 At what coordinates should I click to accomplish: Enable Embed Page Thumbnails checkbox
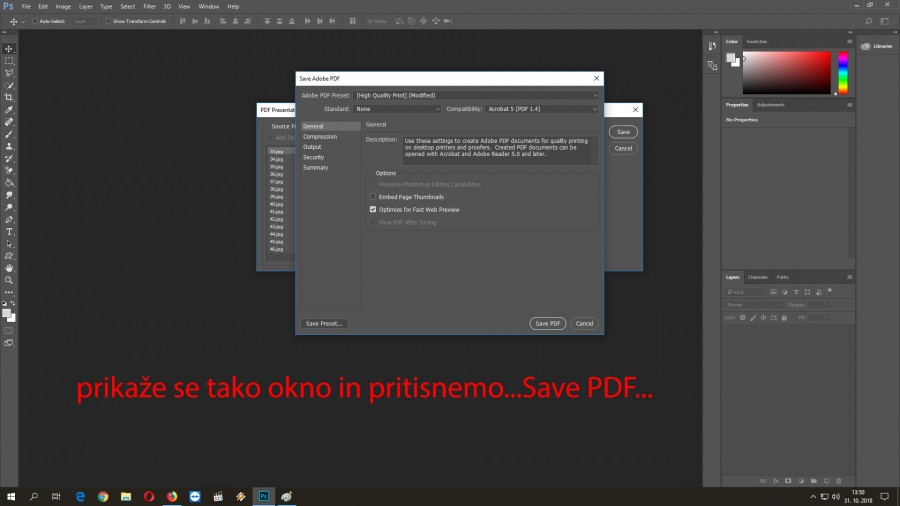pyautogui.click(x=373, y=197)
